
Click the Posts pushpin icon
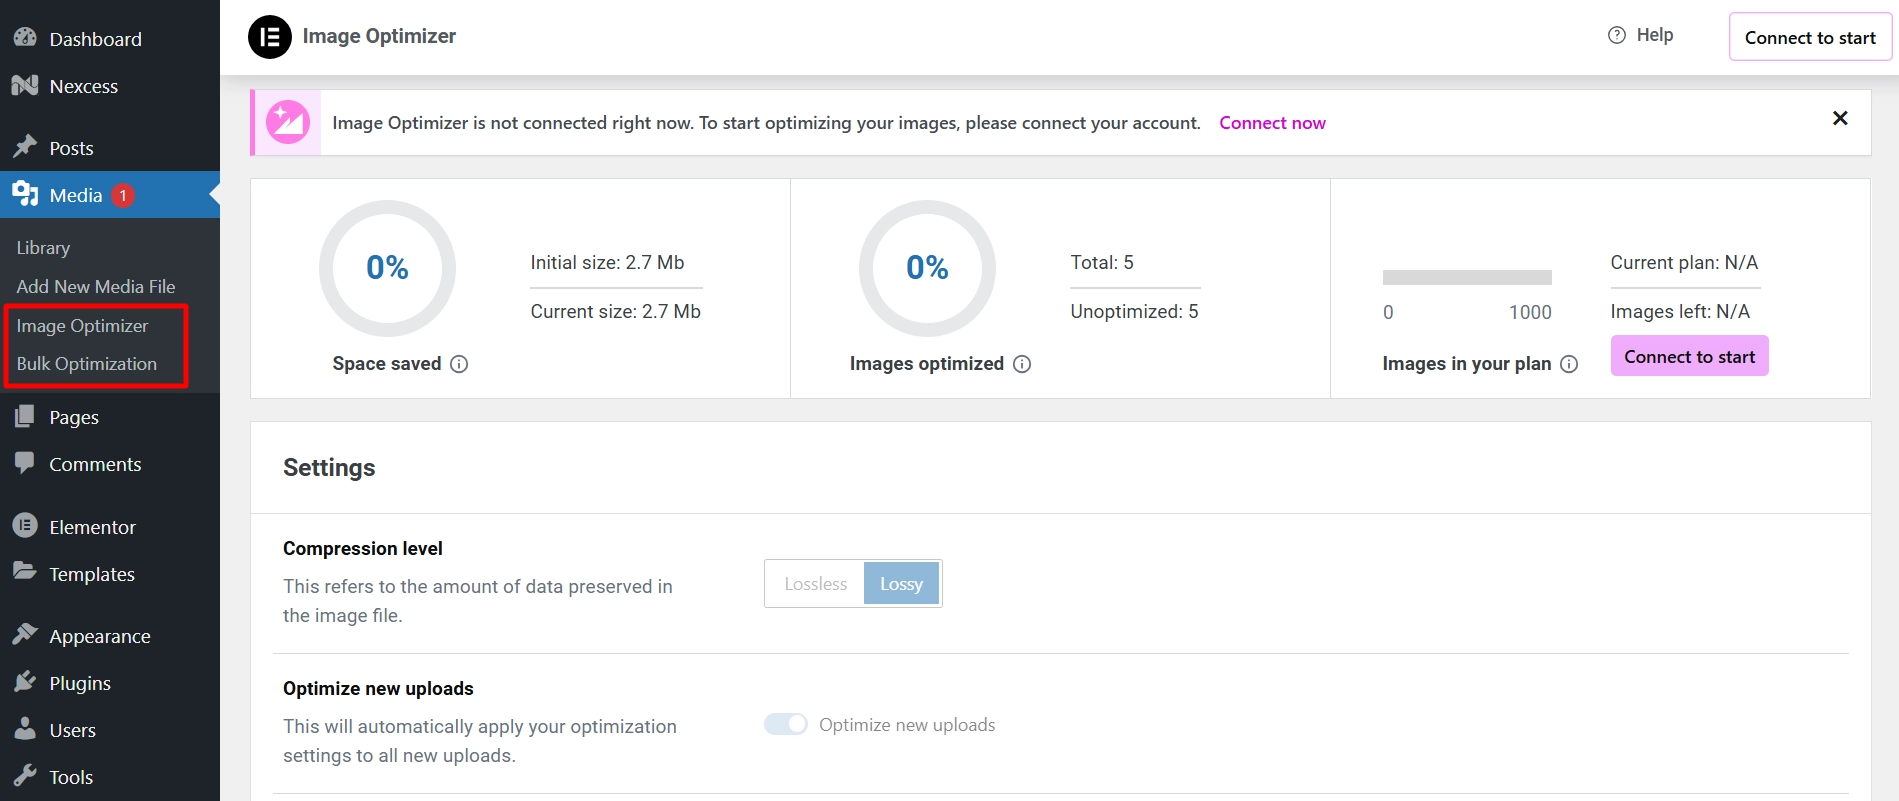pos(25,147)
